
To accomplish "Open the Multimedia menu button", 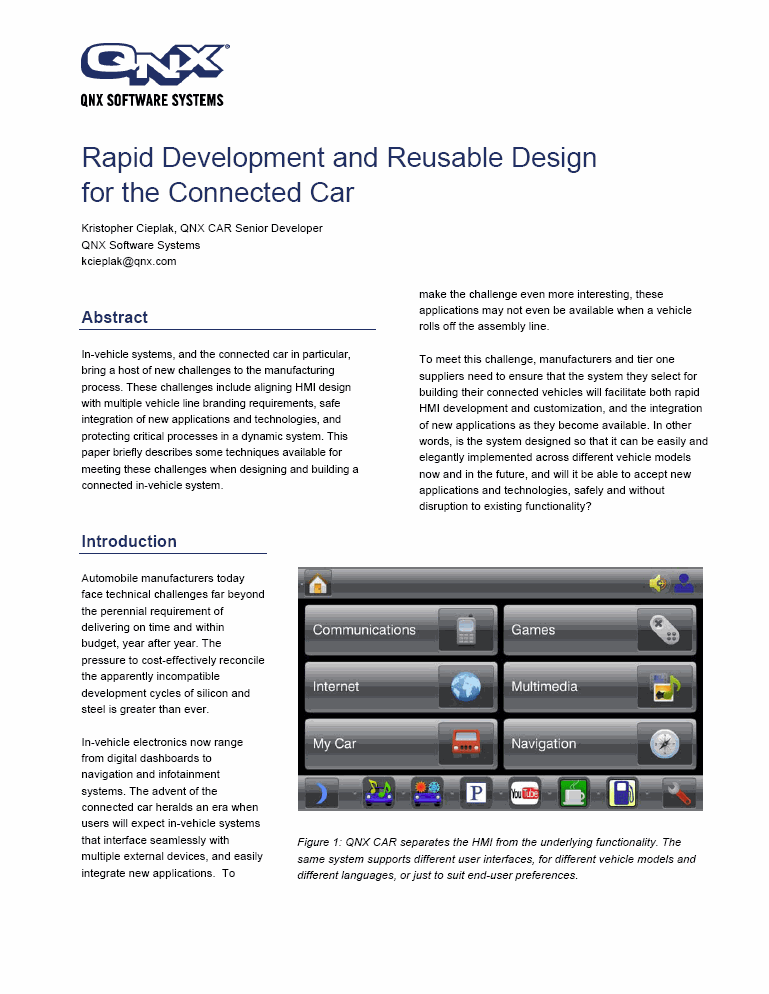I will pos(600,687).
